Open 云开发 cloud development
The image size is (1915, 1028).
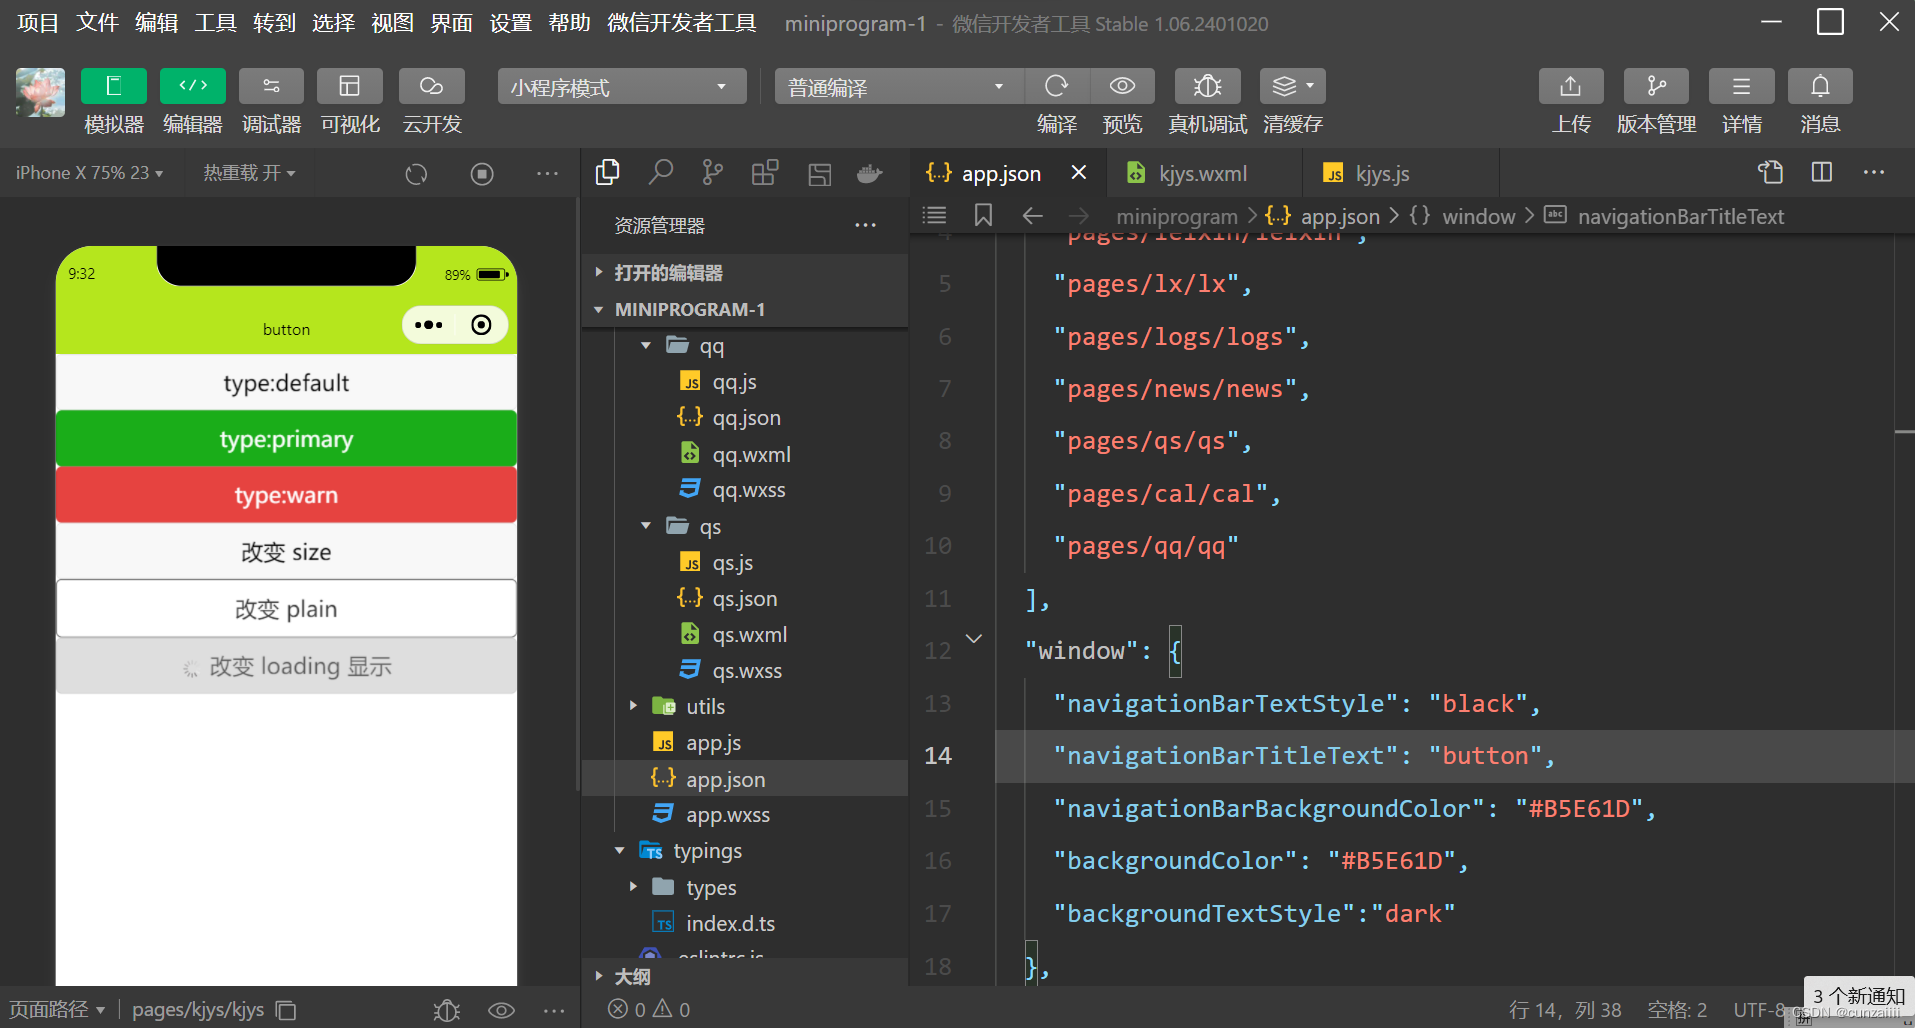coord(431,86)
